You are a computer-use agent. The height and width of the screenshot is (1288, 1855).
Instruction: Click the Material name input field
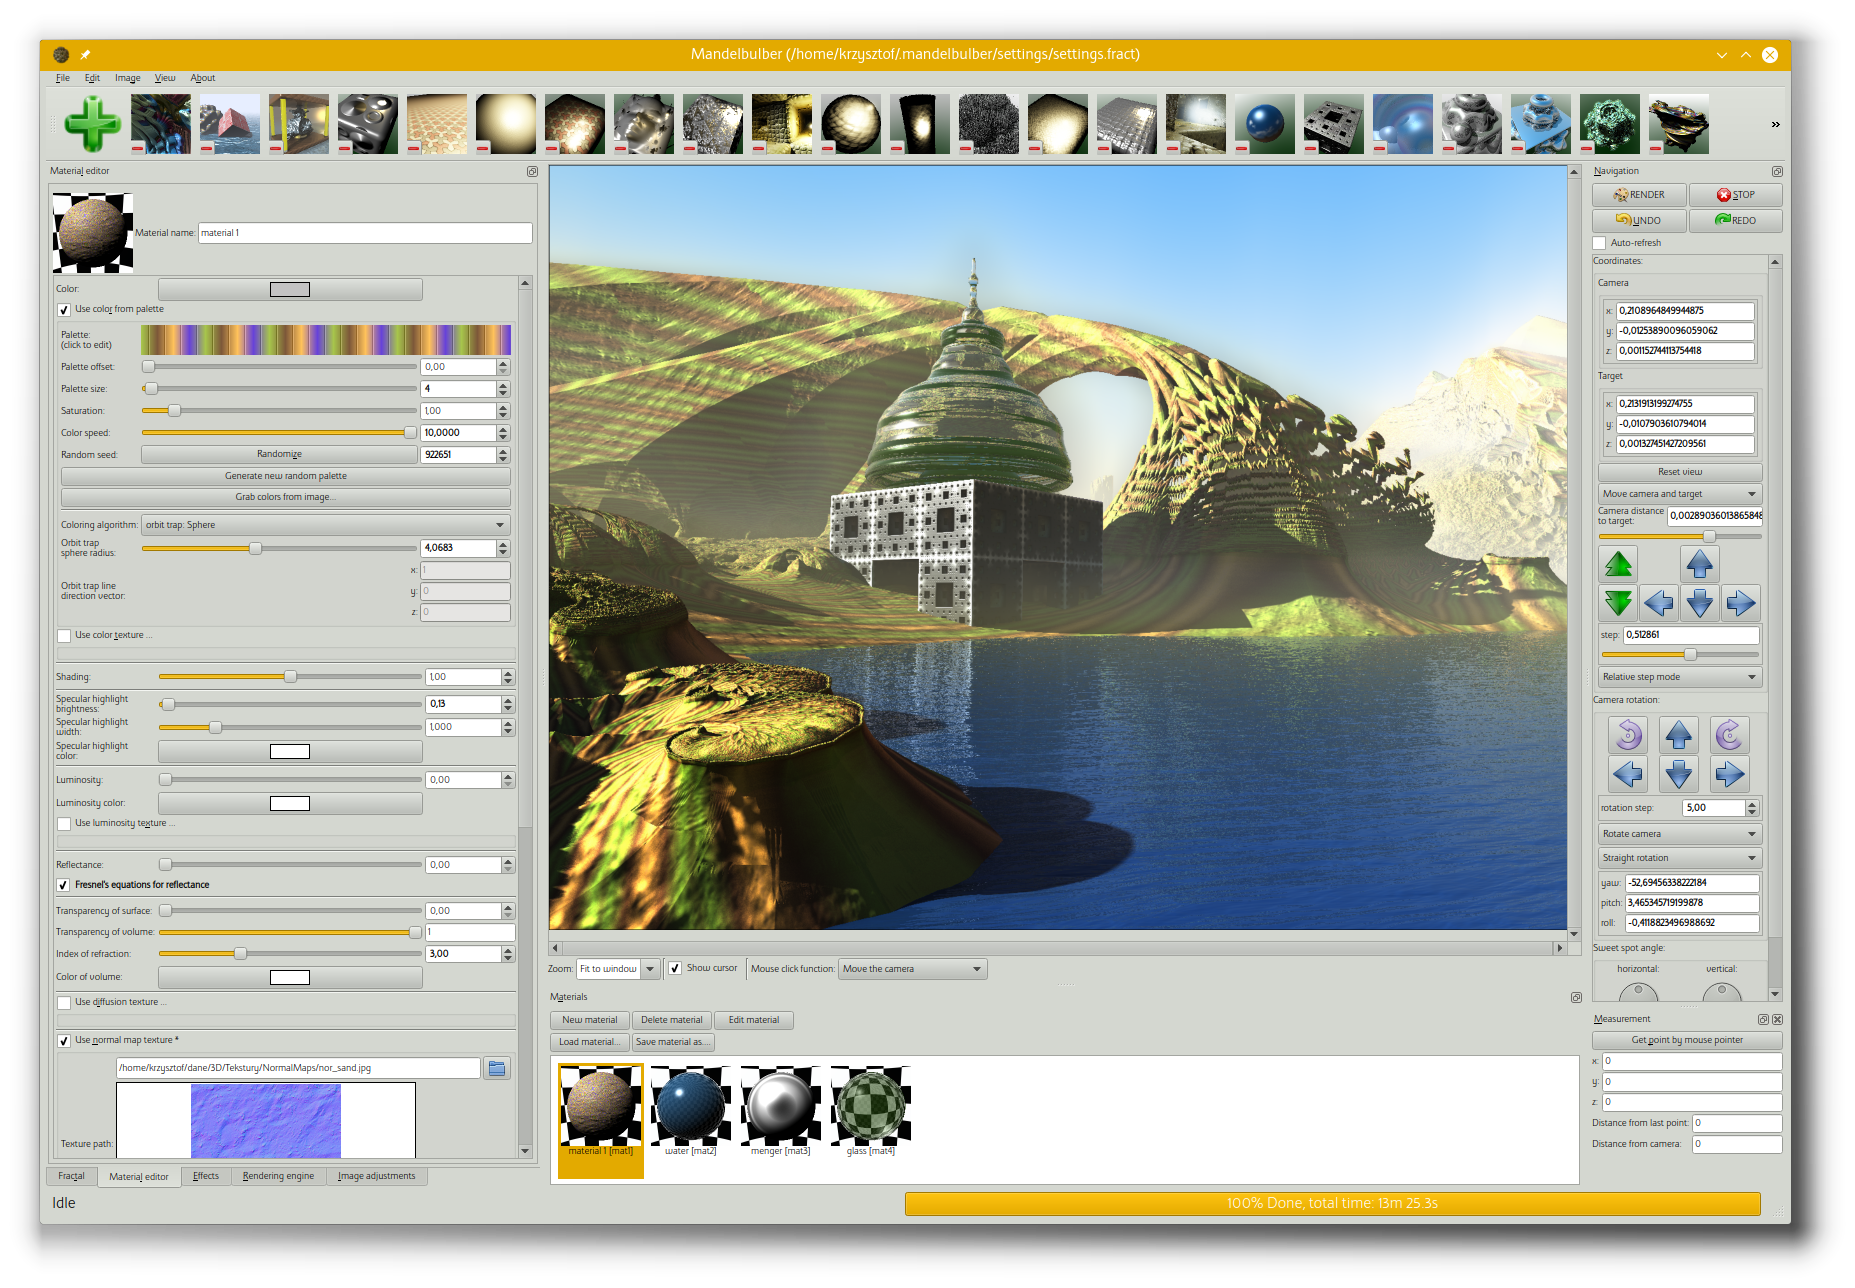point(365,233)
